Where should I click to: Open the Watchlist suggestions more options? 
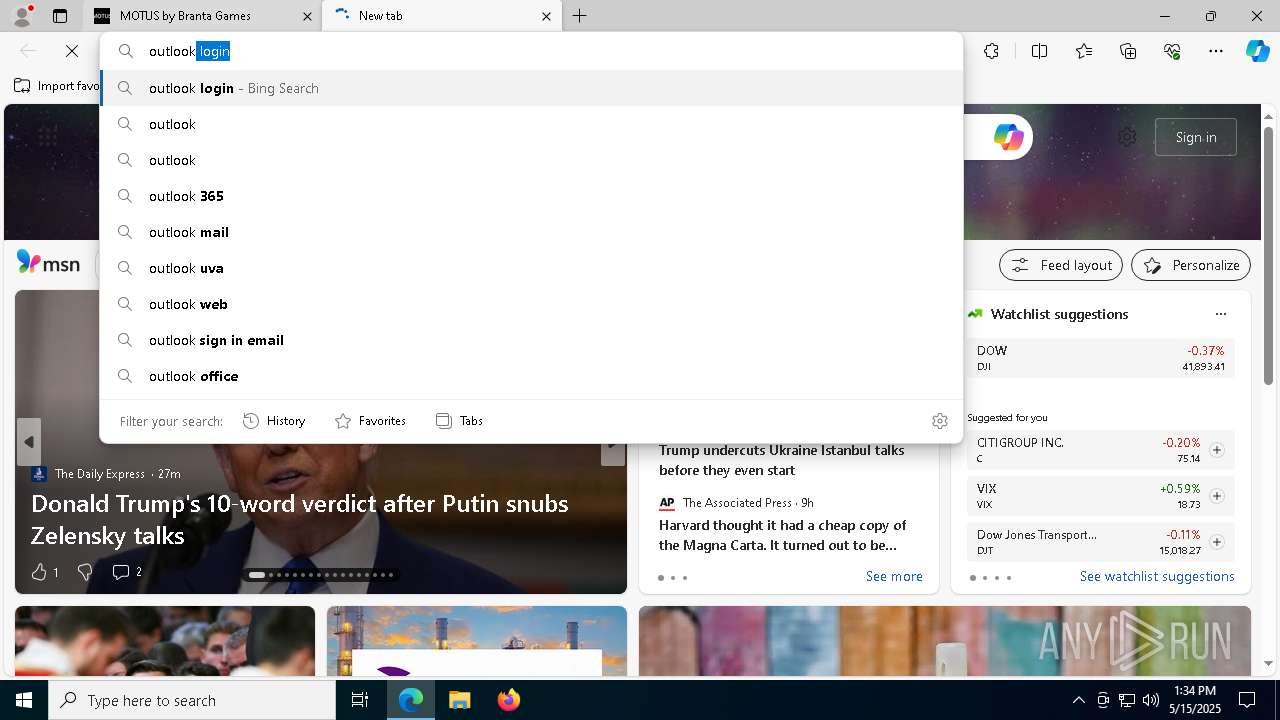point(1220,314)
